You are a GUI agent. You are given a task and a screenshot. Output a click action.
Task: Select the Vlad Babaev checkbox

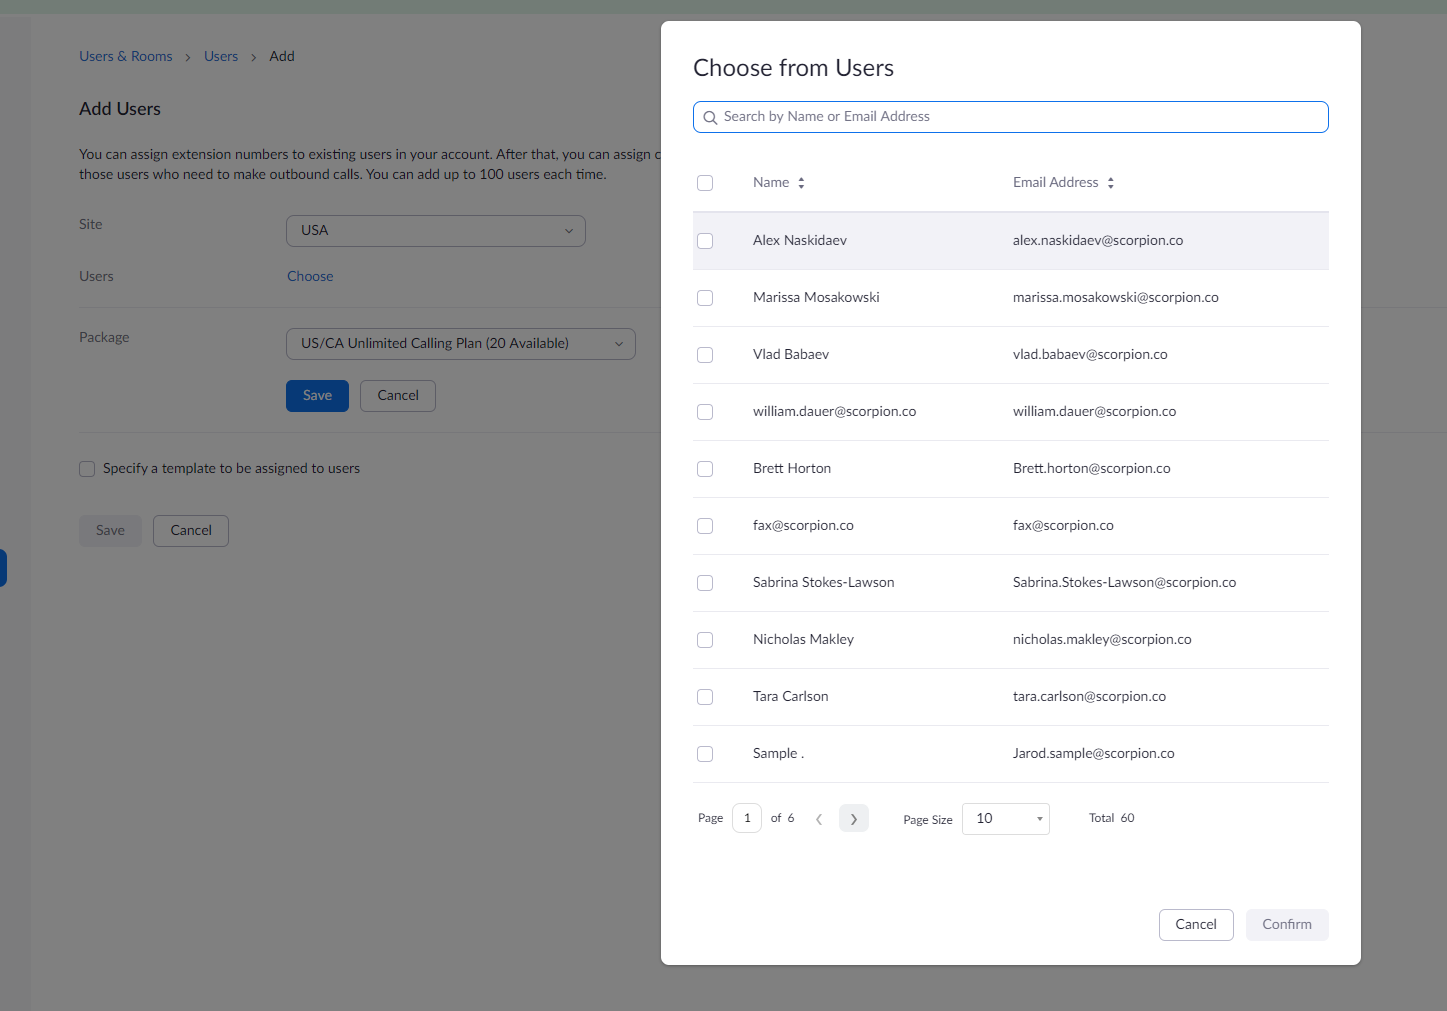click(705, 355)
